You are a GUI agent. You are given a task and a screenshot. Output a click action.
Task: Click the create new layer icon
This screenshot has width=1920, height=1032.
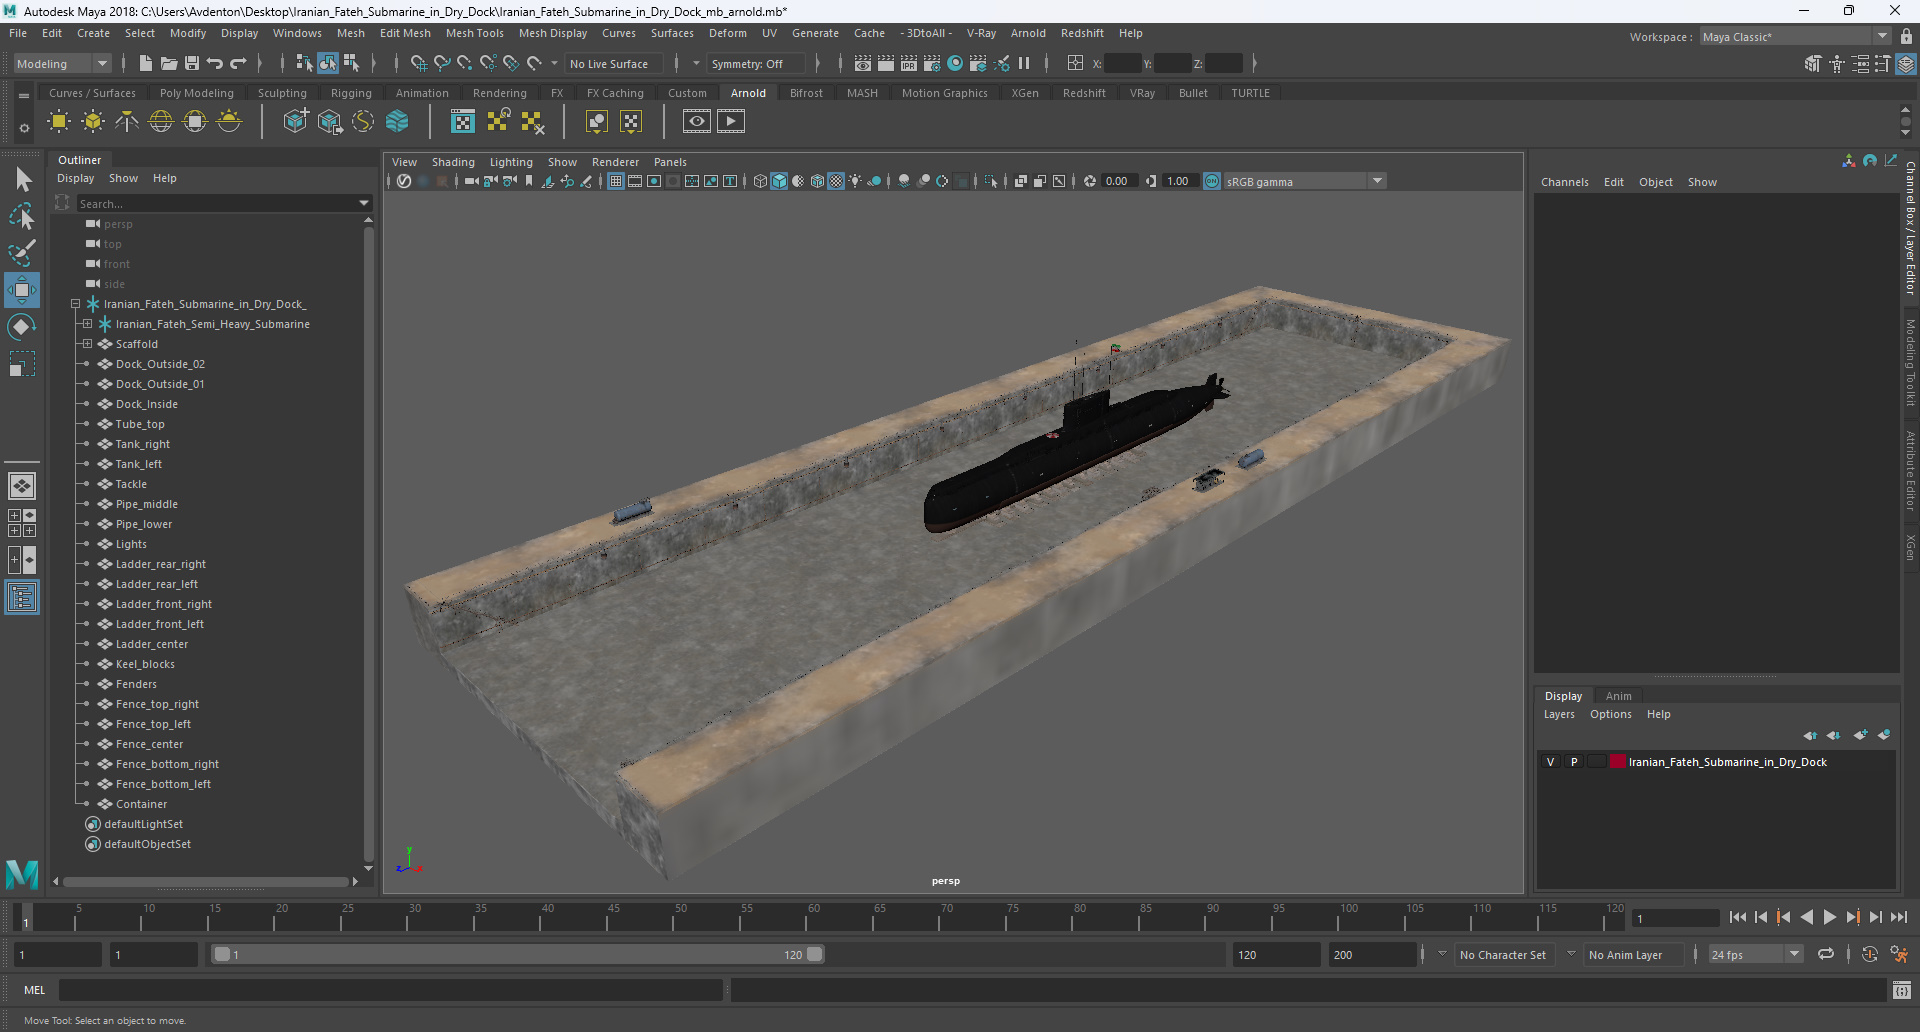[1860, 735]
